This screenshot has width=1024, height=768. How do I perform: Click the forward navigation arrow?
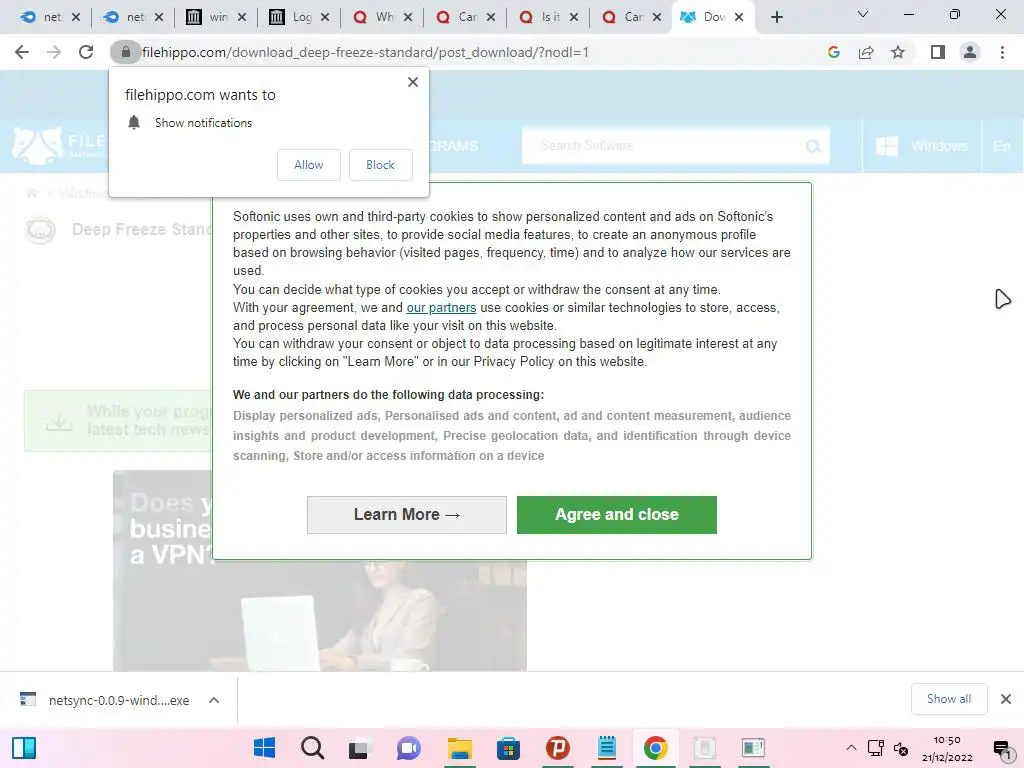pyautogui.click(x=54, y=52)
